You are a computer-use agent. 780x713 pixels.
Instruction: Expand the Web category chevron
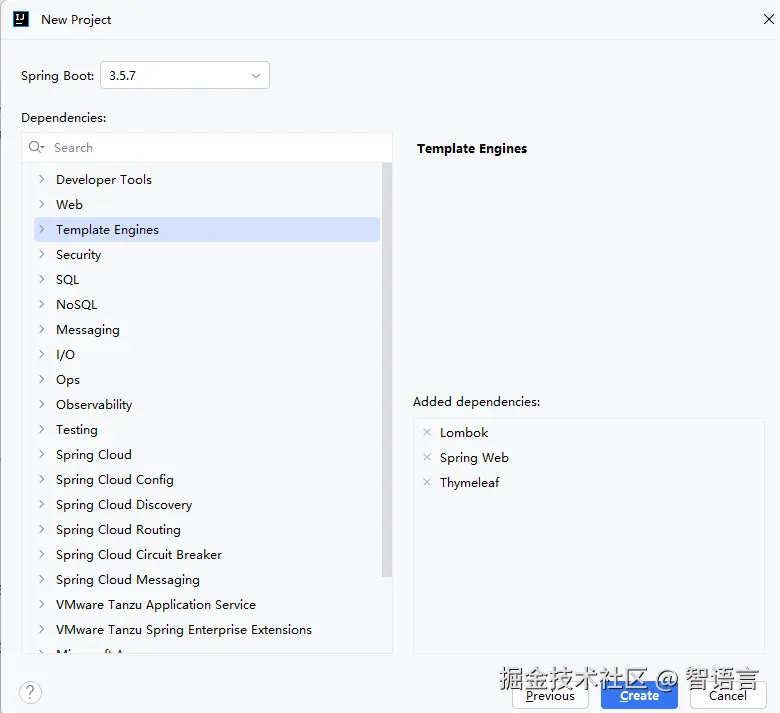tap(42, 204)
